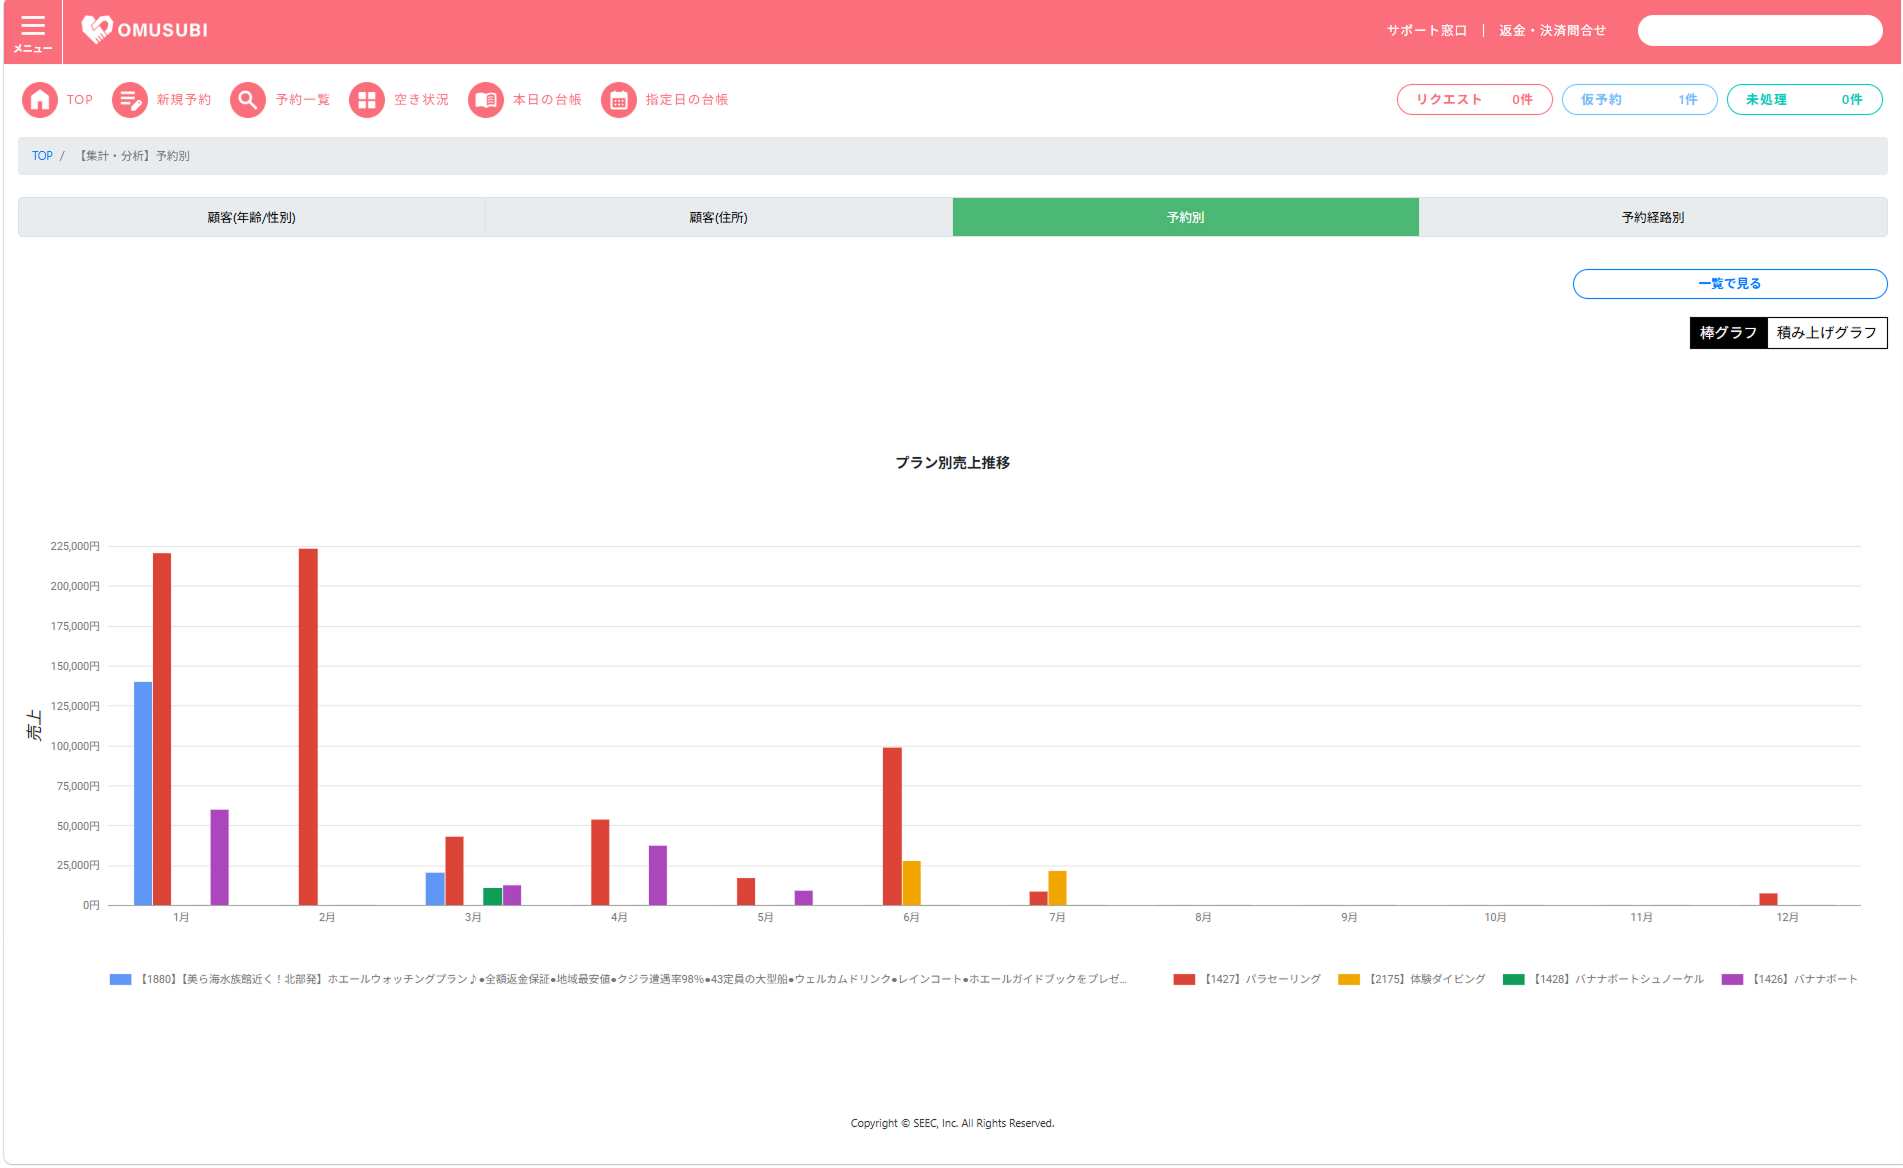Select the 顧客(住所) tab
Viewport: 1903px width, 1168px height.
tap(719, 217)
